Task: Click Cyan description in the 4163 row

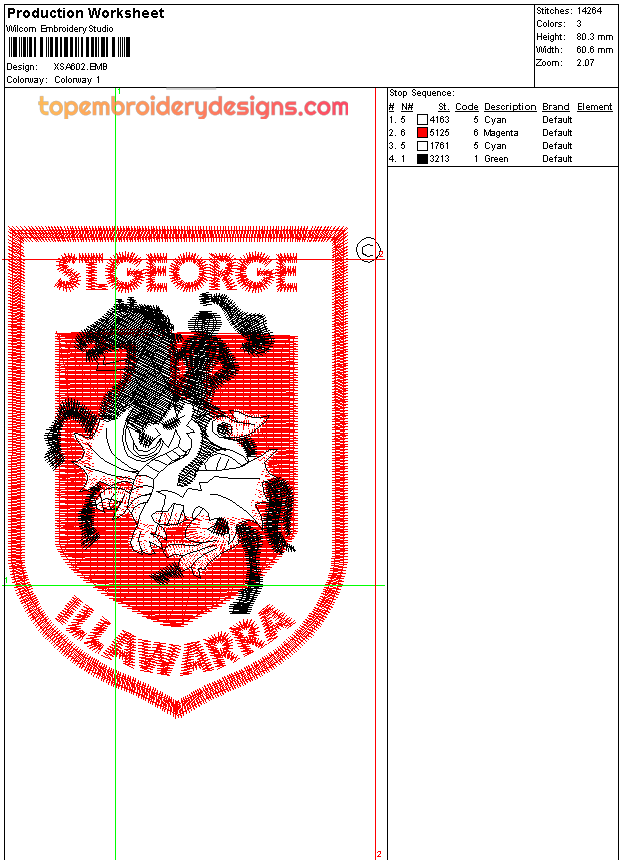Action: (495, 120)
